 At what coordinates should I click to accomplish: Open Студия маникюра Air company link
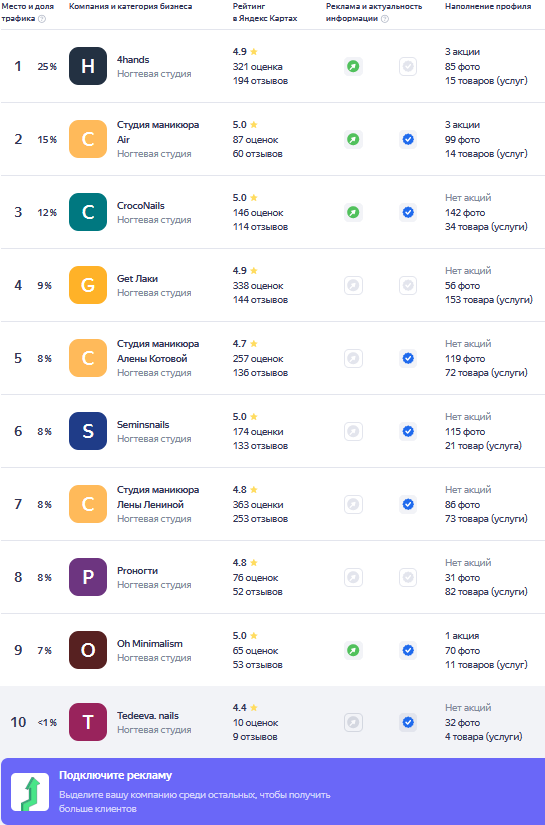[x=158, y=132]
